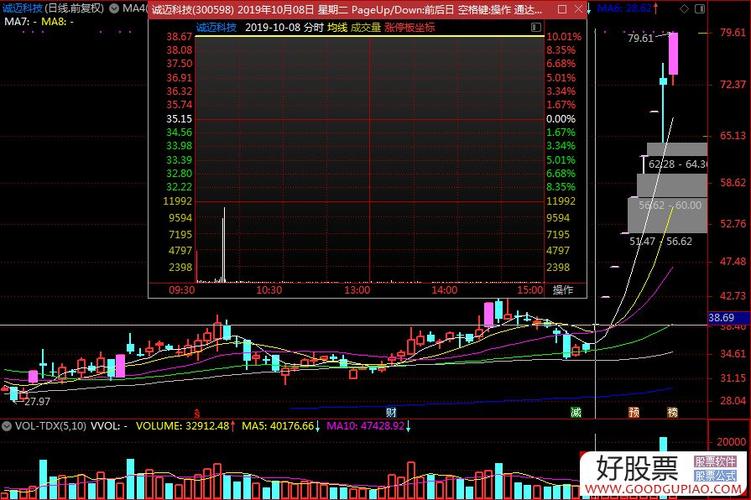Select the 成交量 label in the popup header
The height and width of the screenshot is (500, 751).
[x=365, y=27]
